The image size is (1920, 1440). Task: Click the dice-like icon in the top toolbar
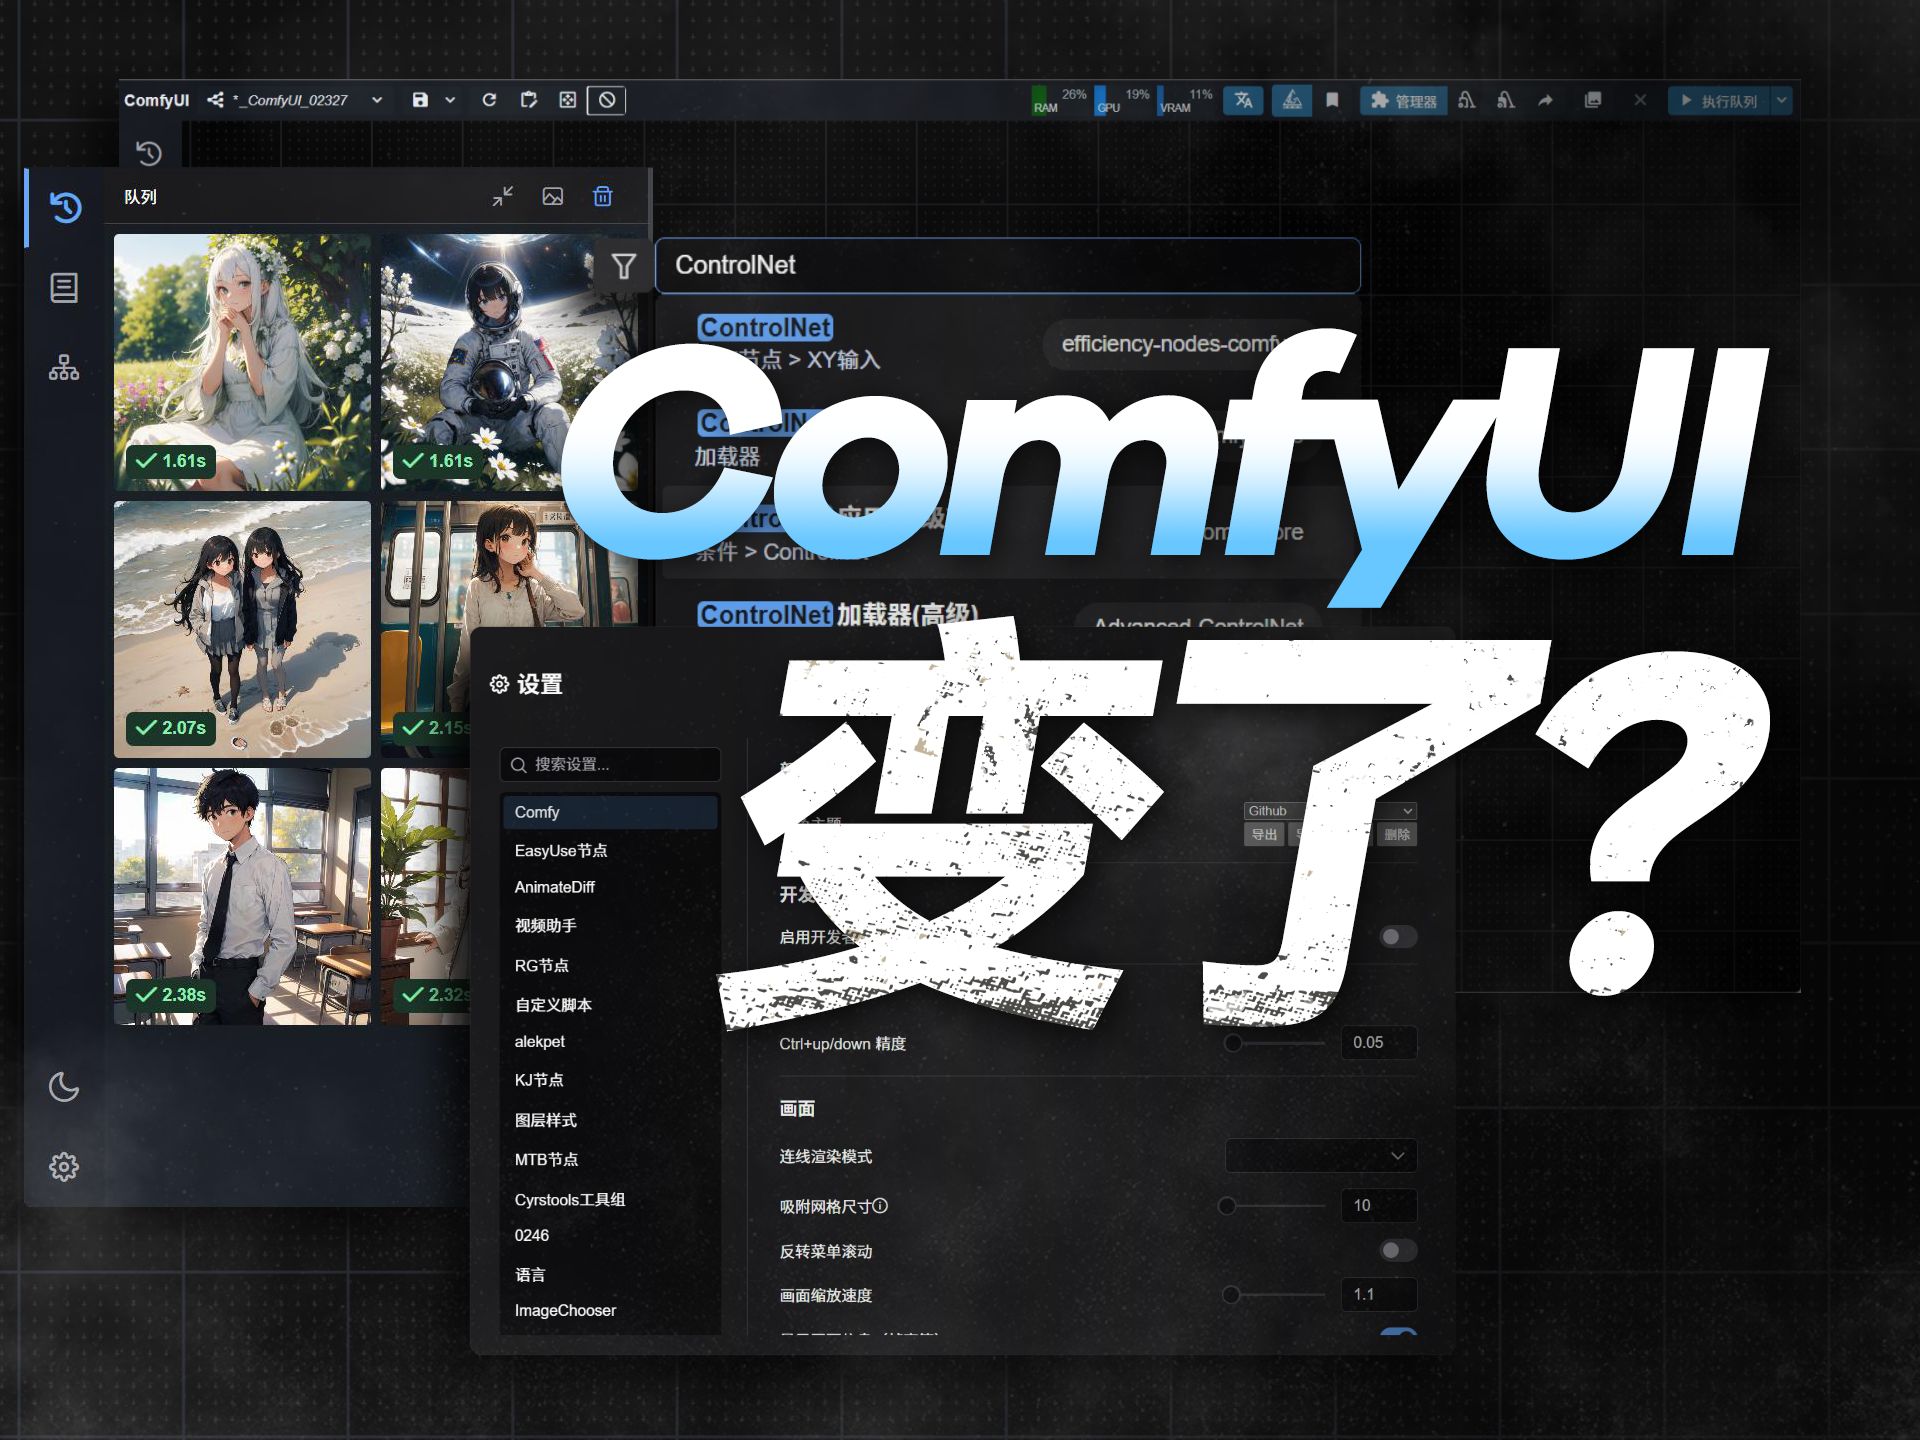(x=567, y=100)
